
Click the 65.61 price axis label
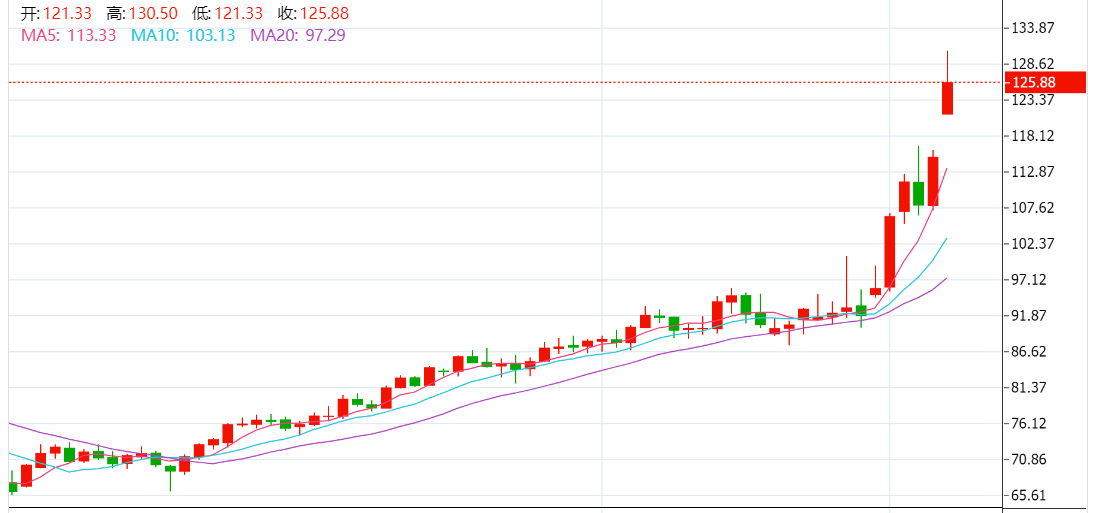point(1029,496)
